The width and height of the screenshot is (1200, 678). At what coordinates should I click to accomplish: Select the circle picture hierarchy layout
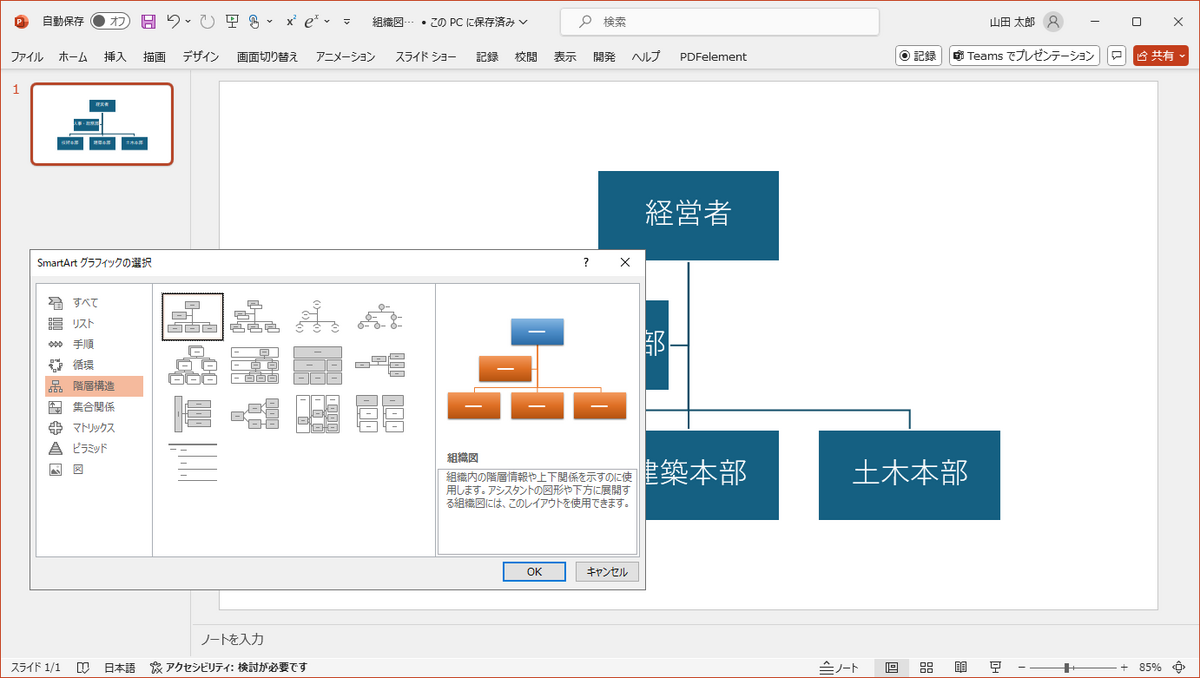(x=380, y=317)
